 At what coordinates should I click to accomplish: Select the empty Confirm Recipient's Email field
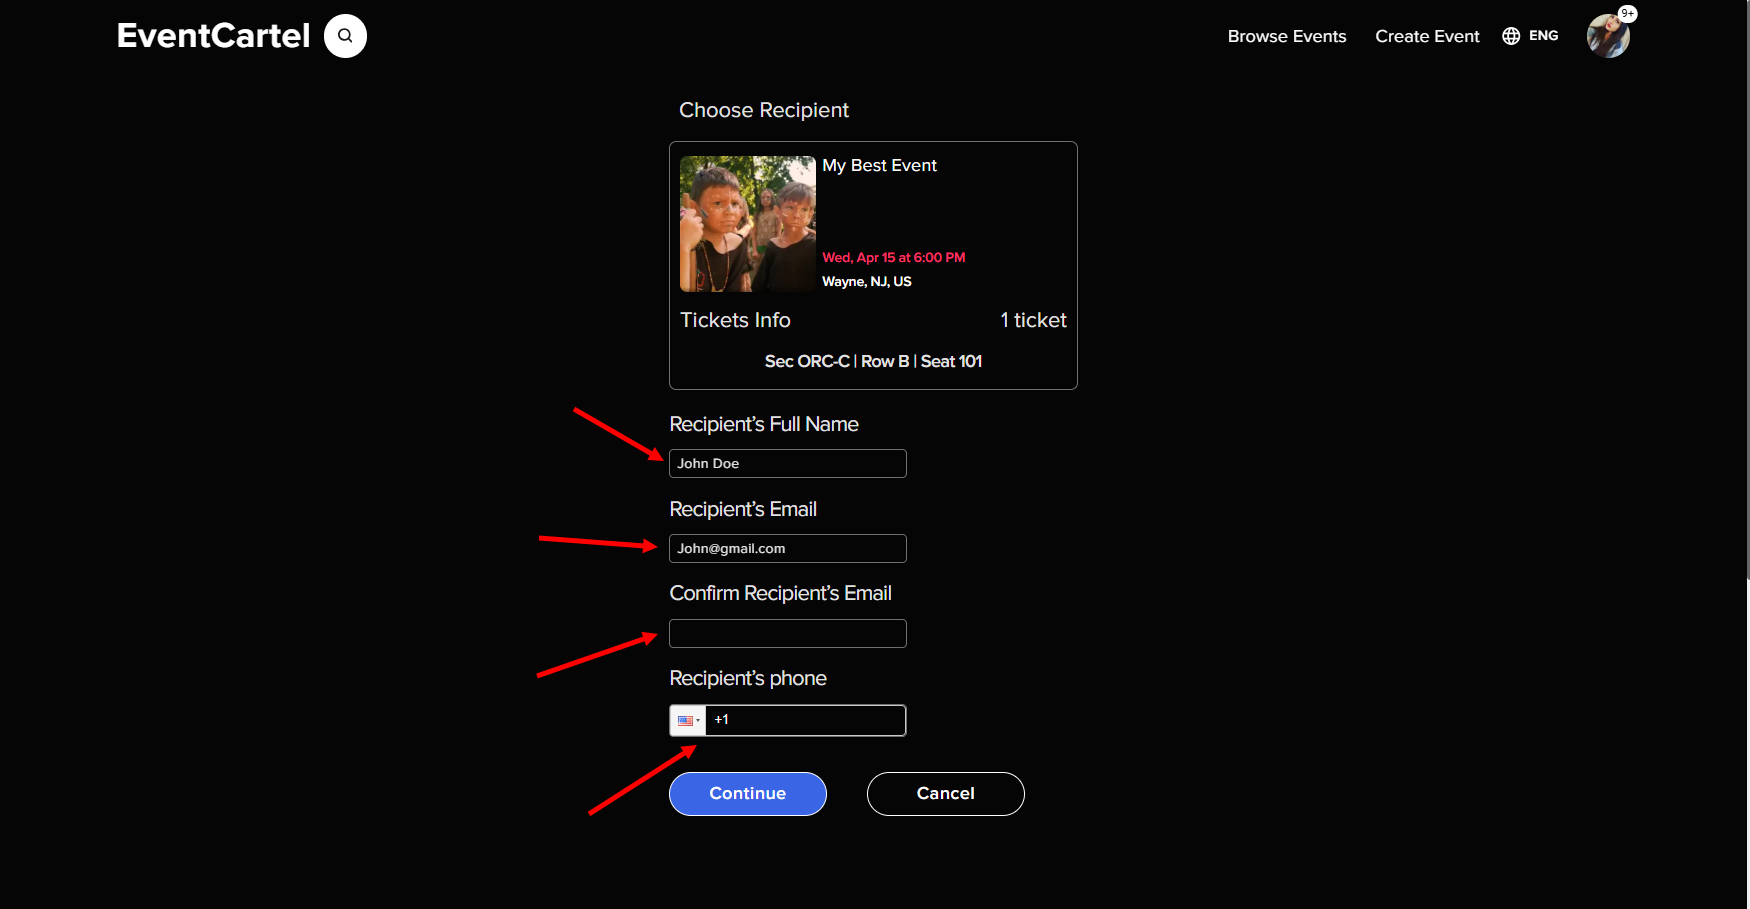787,634
